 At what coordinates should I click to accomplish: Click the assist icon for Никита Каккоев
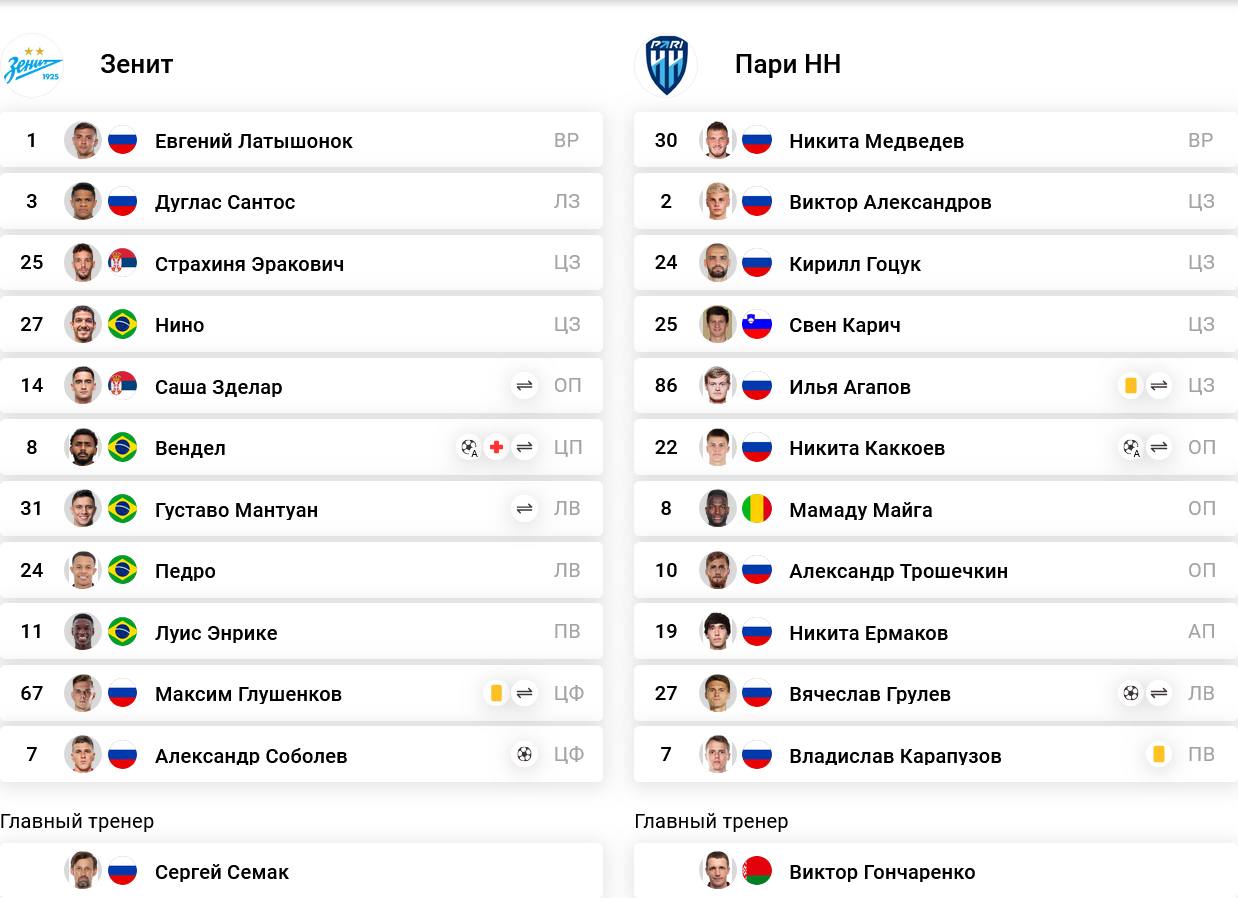click(x=1131, y=448)
